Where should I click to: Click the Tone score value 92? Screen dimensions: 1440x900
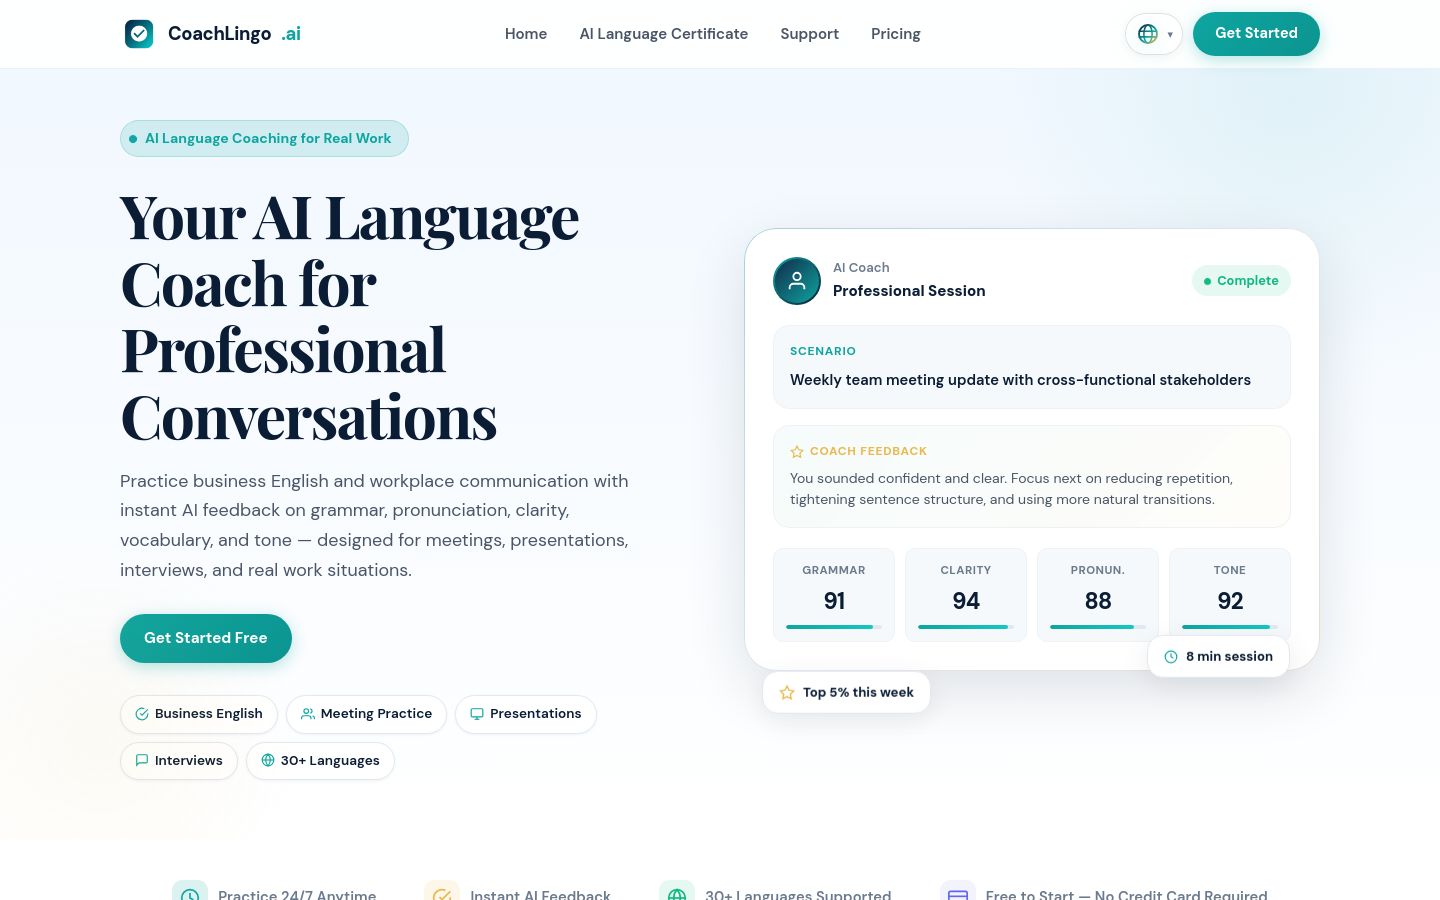[1230, 601]
